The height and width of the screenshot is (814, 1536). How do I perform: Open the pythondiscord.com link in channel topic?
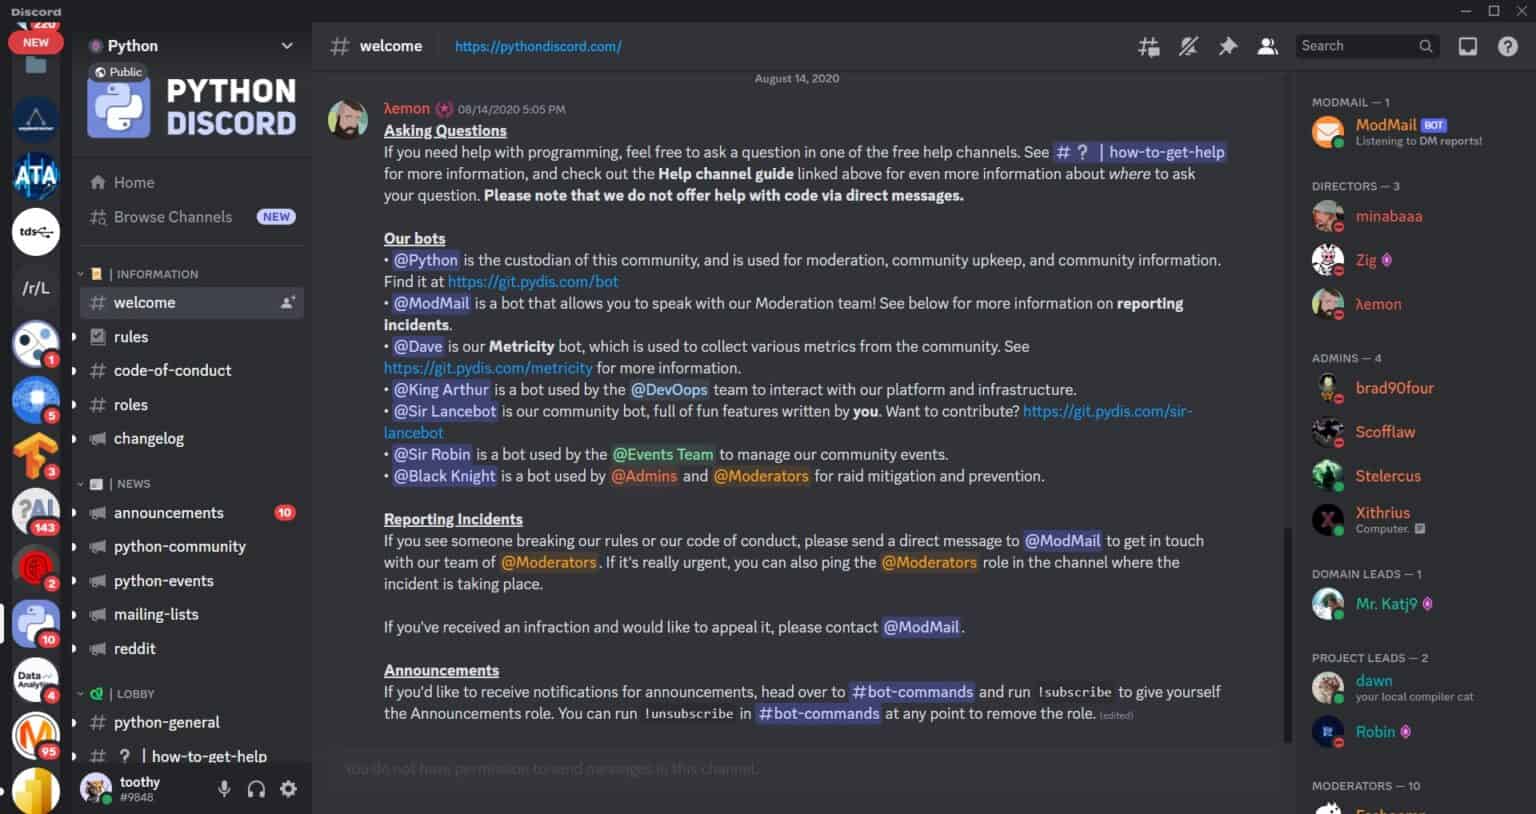click(537, 46)
